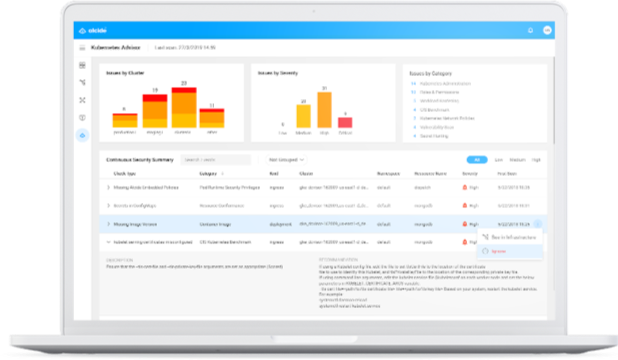Click the Resource Name column header
This screenshot has width=618, height=360.
(430, 173)
